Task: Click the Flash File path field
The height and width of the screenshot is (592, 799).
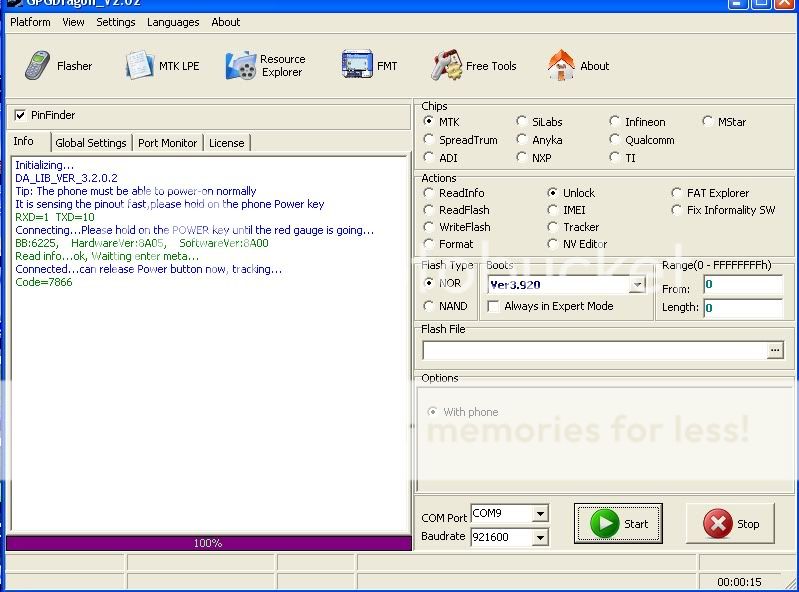Action: [595, 351]
